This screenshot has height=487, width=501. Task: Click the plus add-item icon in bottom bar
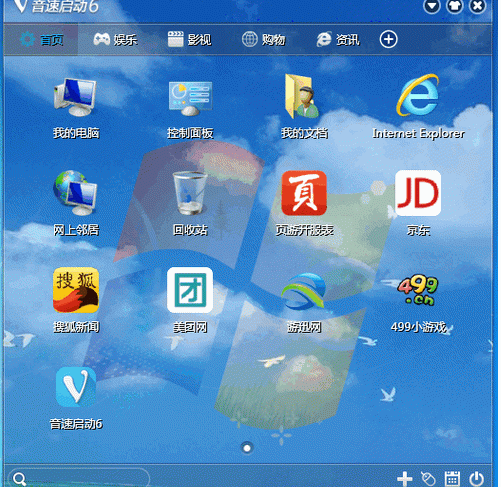pyautogui.click(x=405, y=479)
